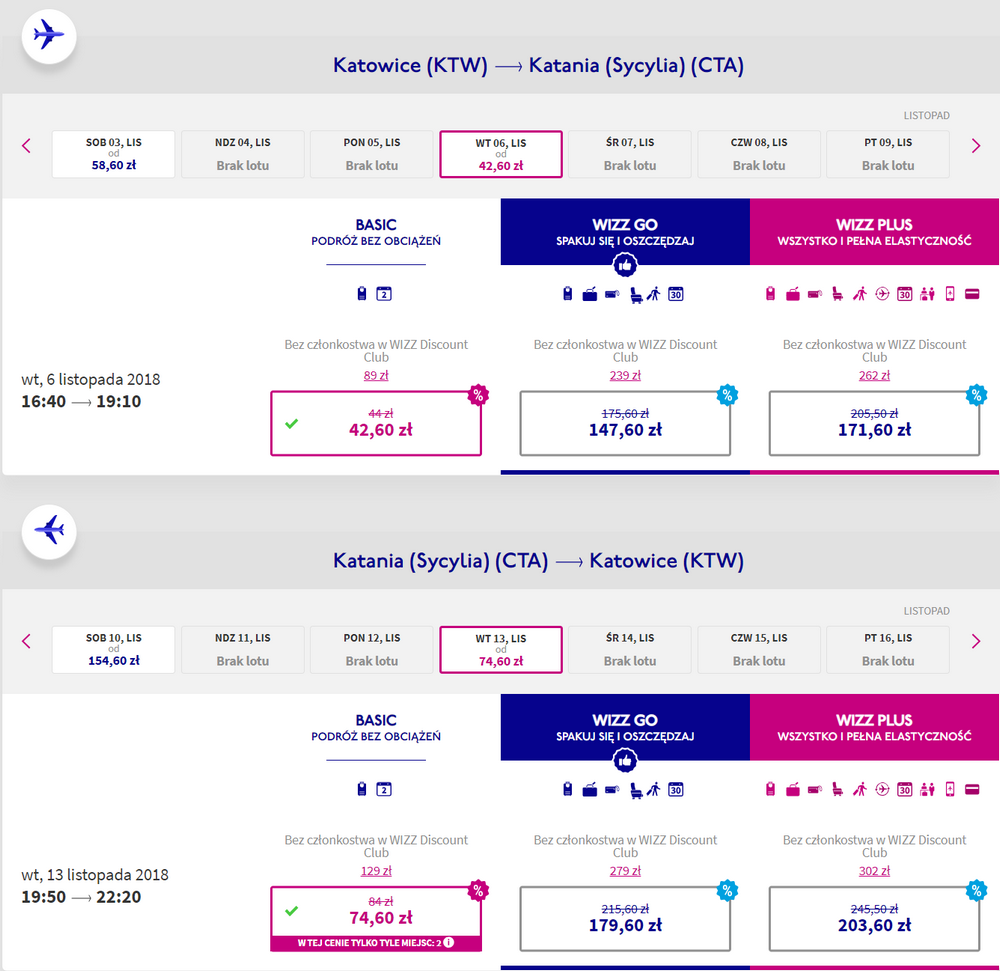1000x971 pixels.
Task: Click thumbs-up badge on return WIZZ GO
Action: pyautogui.click(x=625, y=760)
